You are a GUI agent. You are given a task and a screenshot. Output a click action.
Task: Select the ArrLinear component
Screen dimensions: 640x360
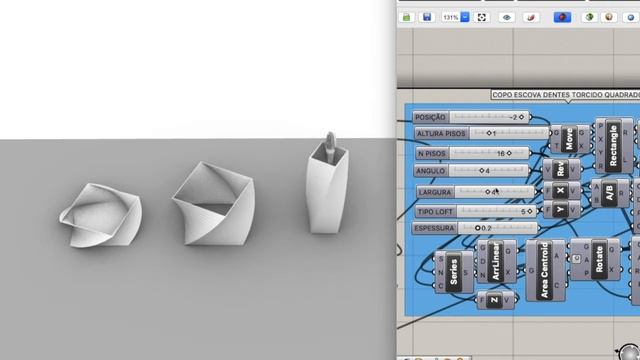tap(496, 261)
